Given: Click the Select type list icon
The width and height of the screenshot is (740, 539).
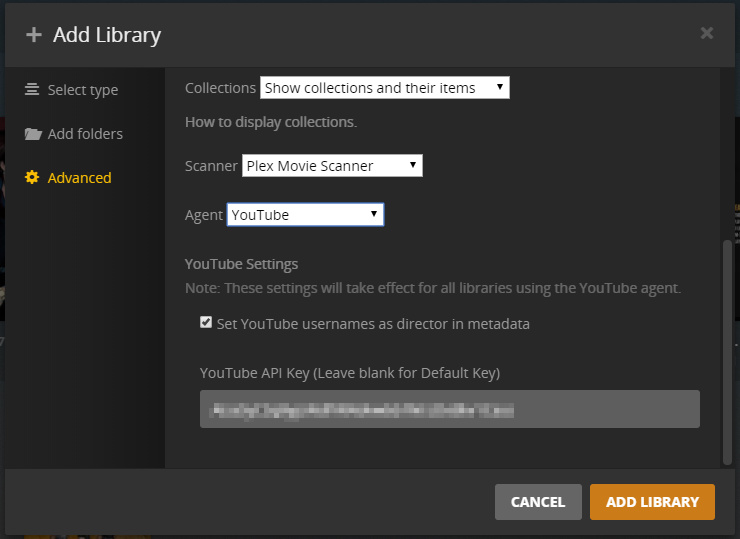Looking at the screenshot, I should pyautogui.click(x=32, y=89).
